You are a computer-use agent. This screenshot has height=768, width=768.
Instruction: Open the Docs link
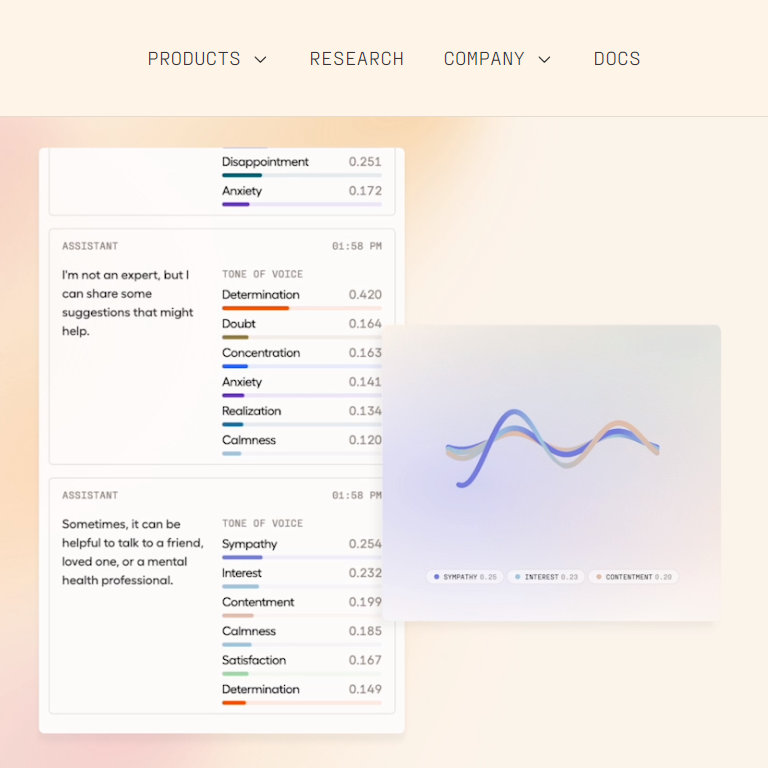(x=617, y=59)
